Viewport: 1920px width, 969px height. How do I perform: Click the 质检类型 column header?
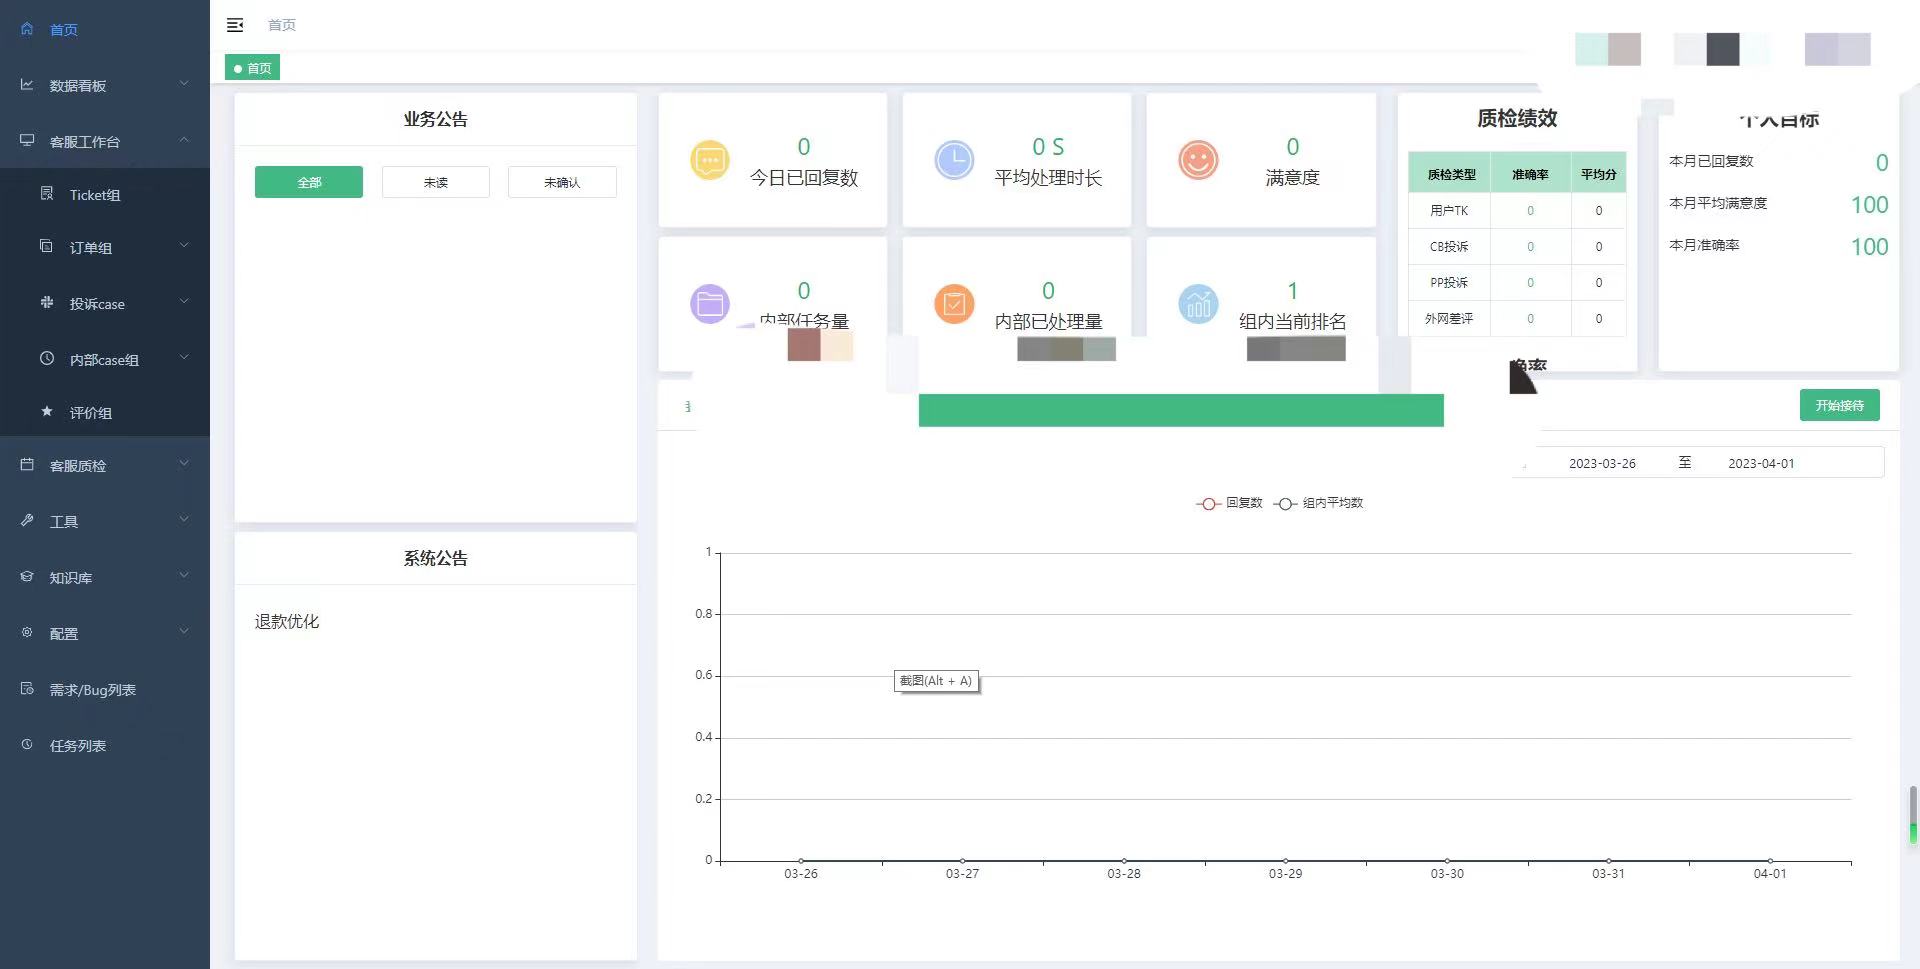tap(1451, 174)
